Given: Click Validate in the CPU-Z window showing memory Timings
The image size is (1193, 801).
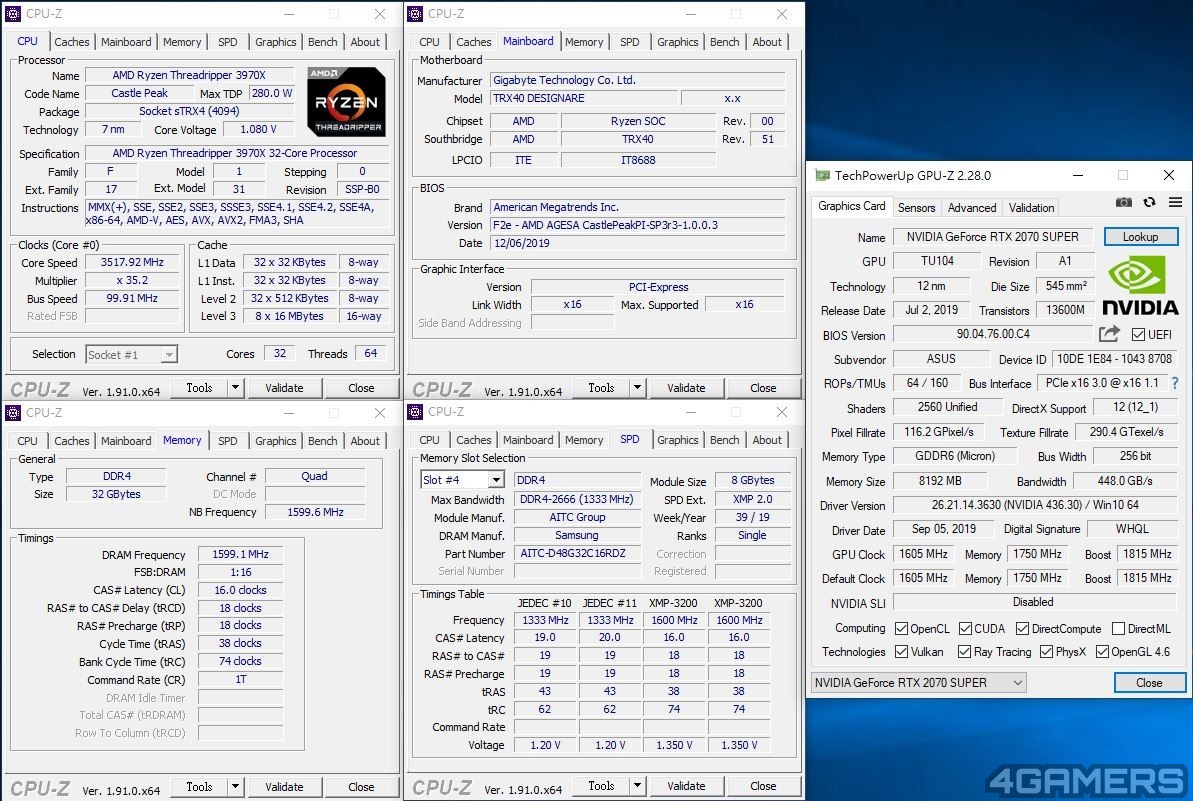Looking at the screenshot, I should tap(284, 787).
